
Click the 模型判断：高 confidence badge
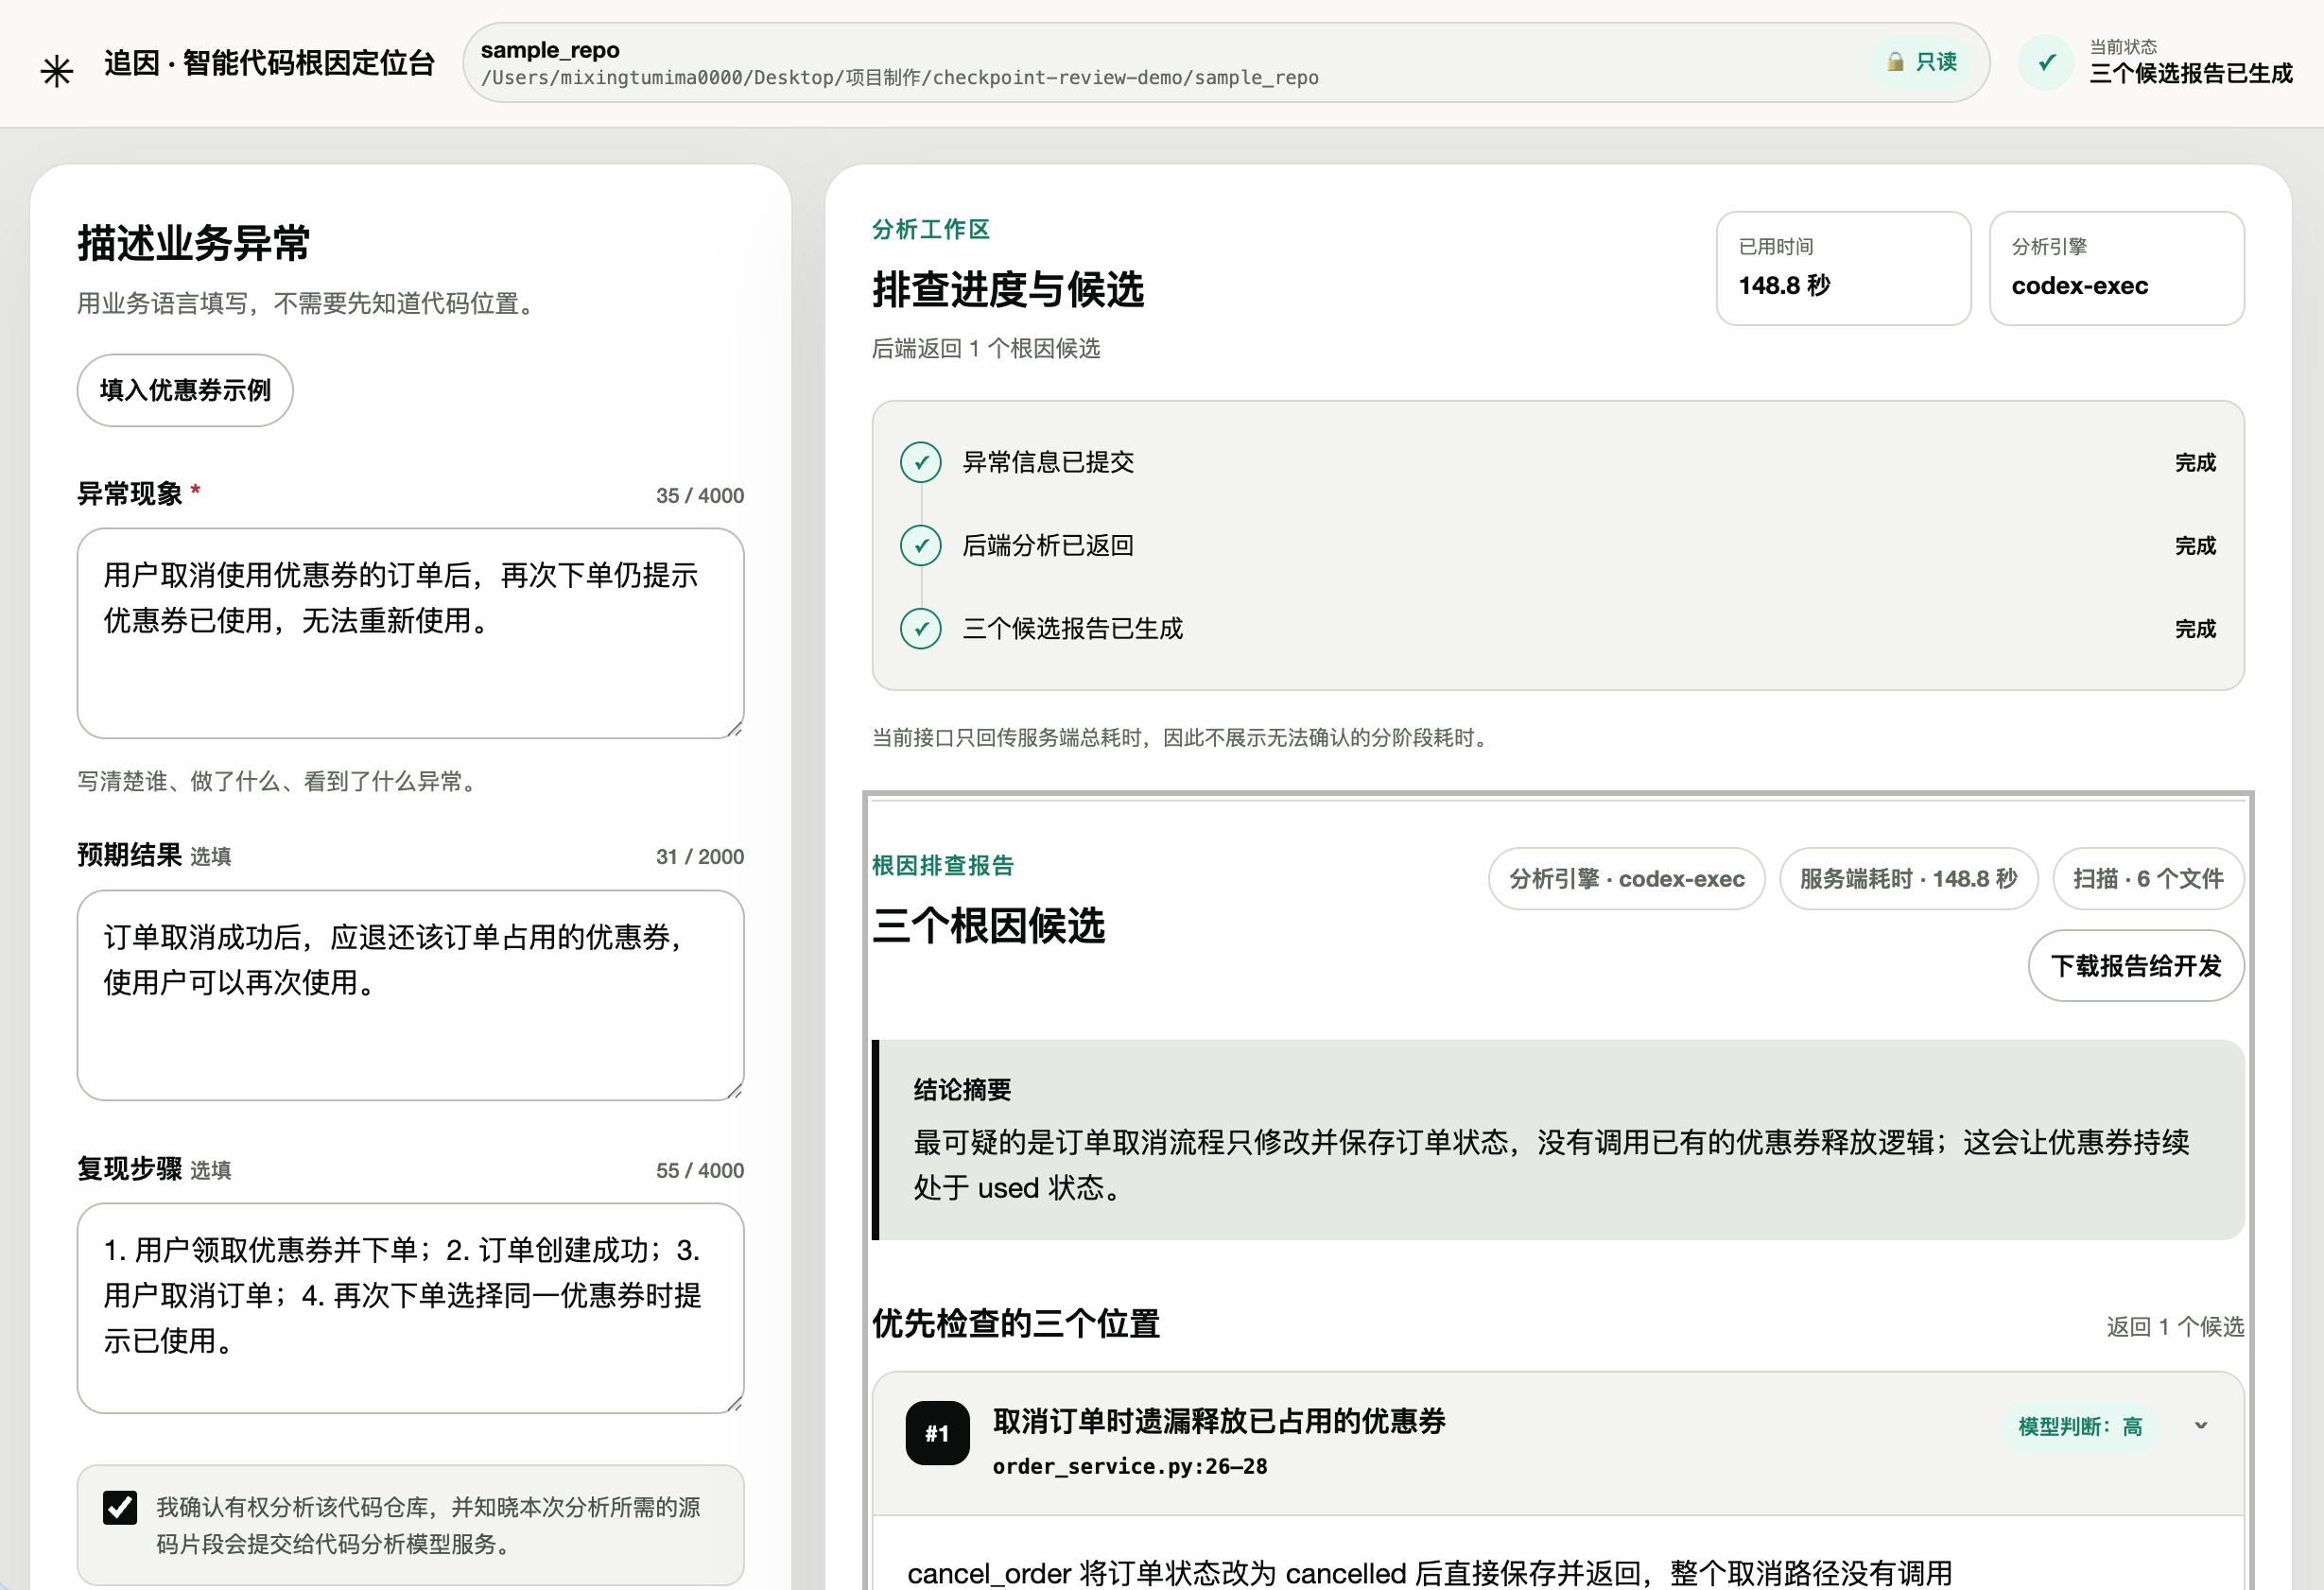2080,1425
